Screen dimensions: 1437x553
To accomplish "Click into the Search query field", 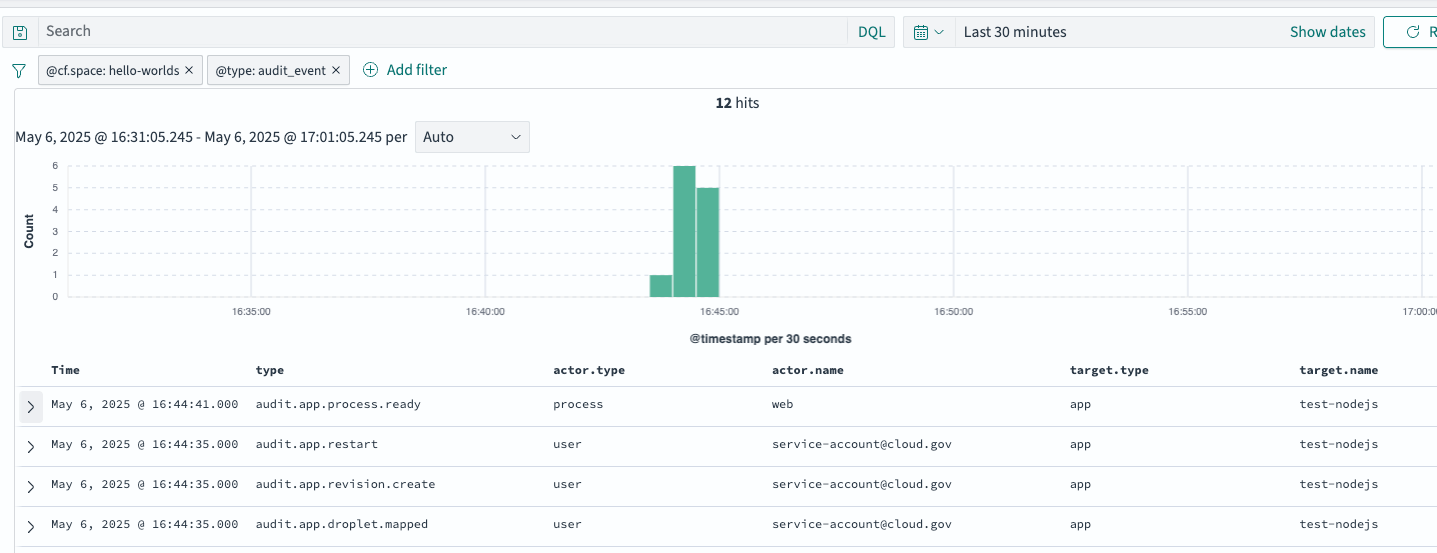I will [443, 31].
